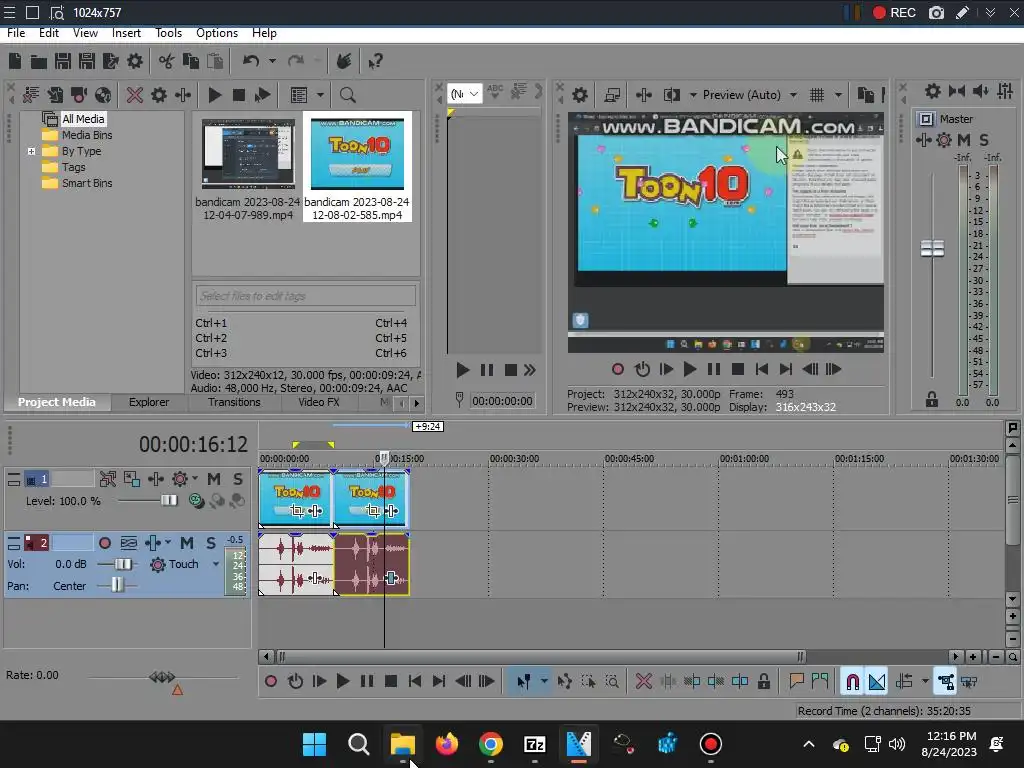Open the Tools menu

pos(168,33)
